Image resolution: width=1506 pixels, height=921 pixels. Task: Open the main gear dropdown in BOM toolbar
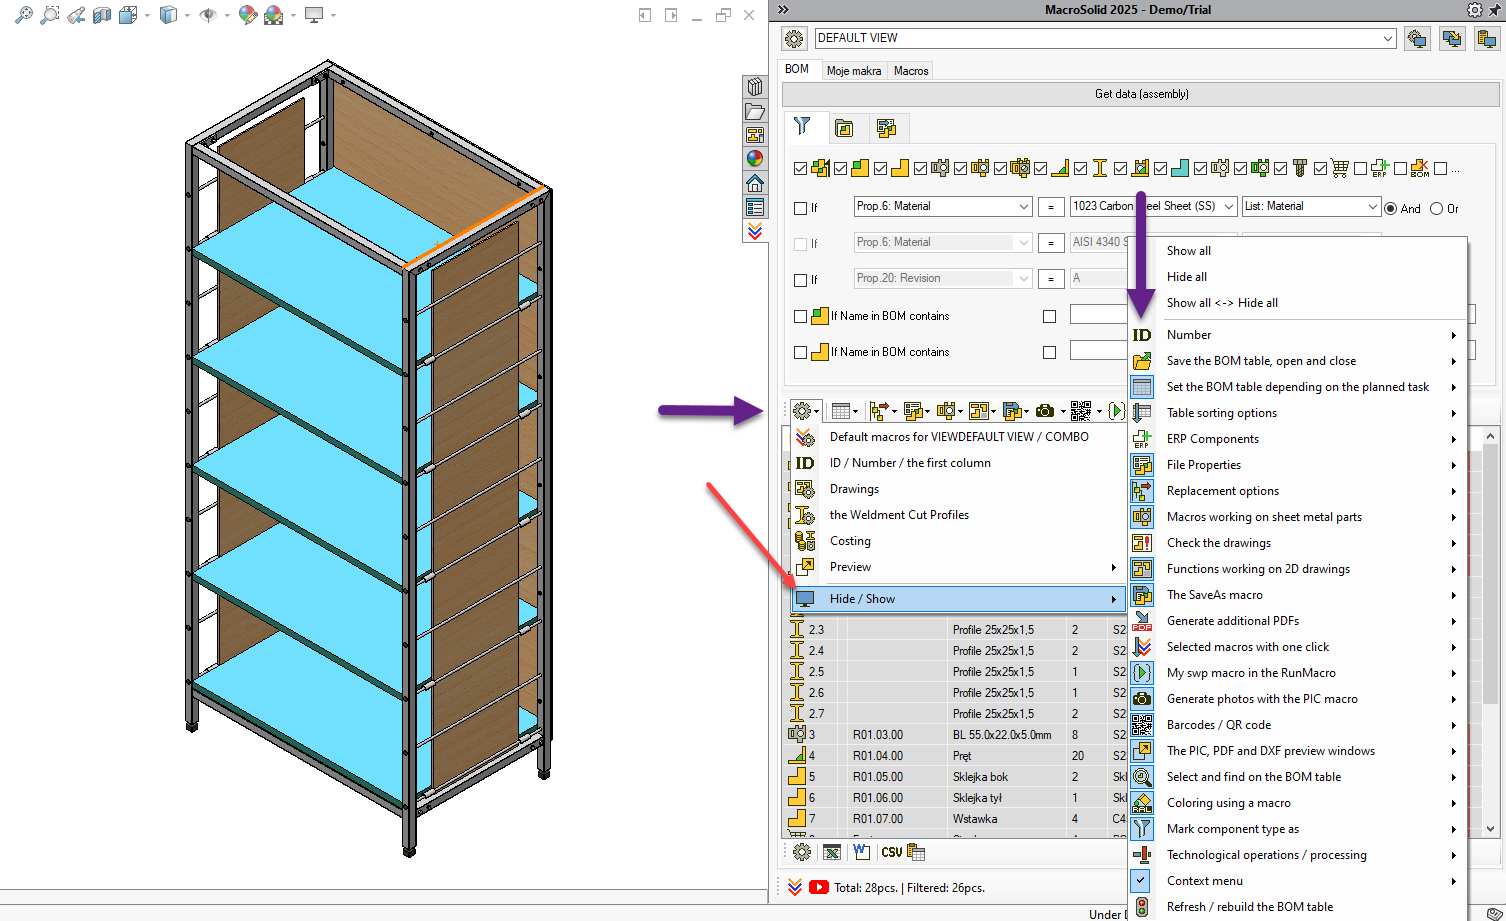[805, 411]
